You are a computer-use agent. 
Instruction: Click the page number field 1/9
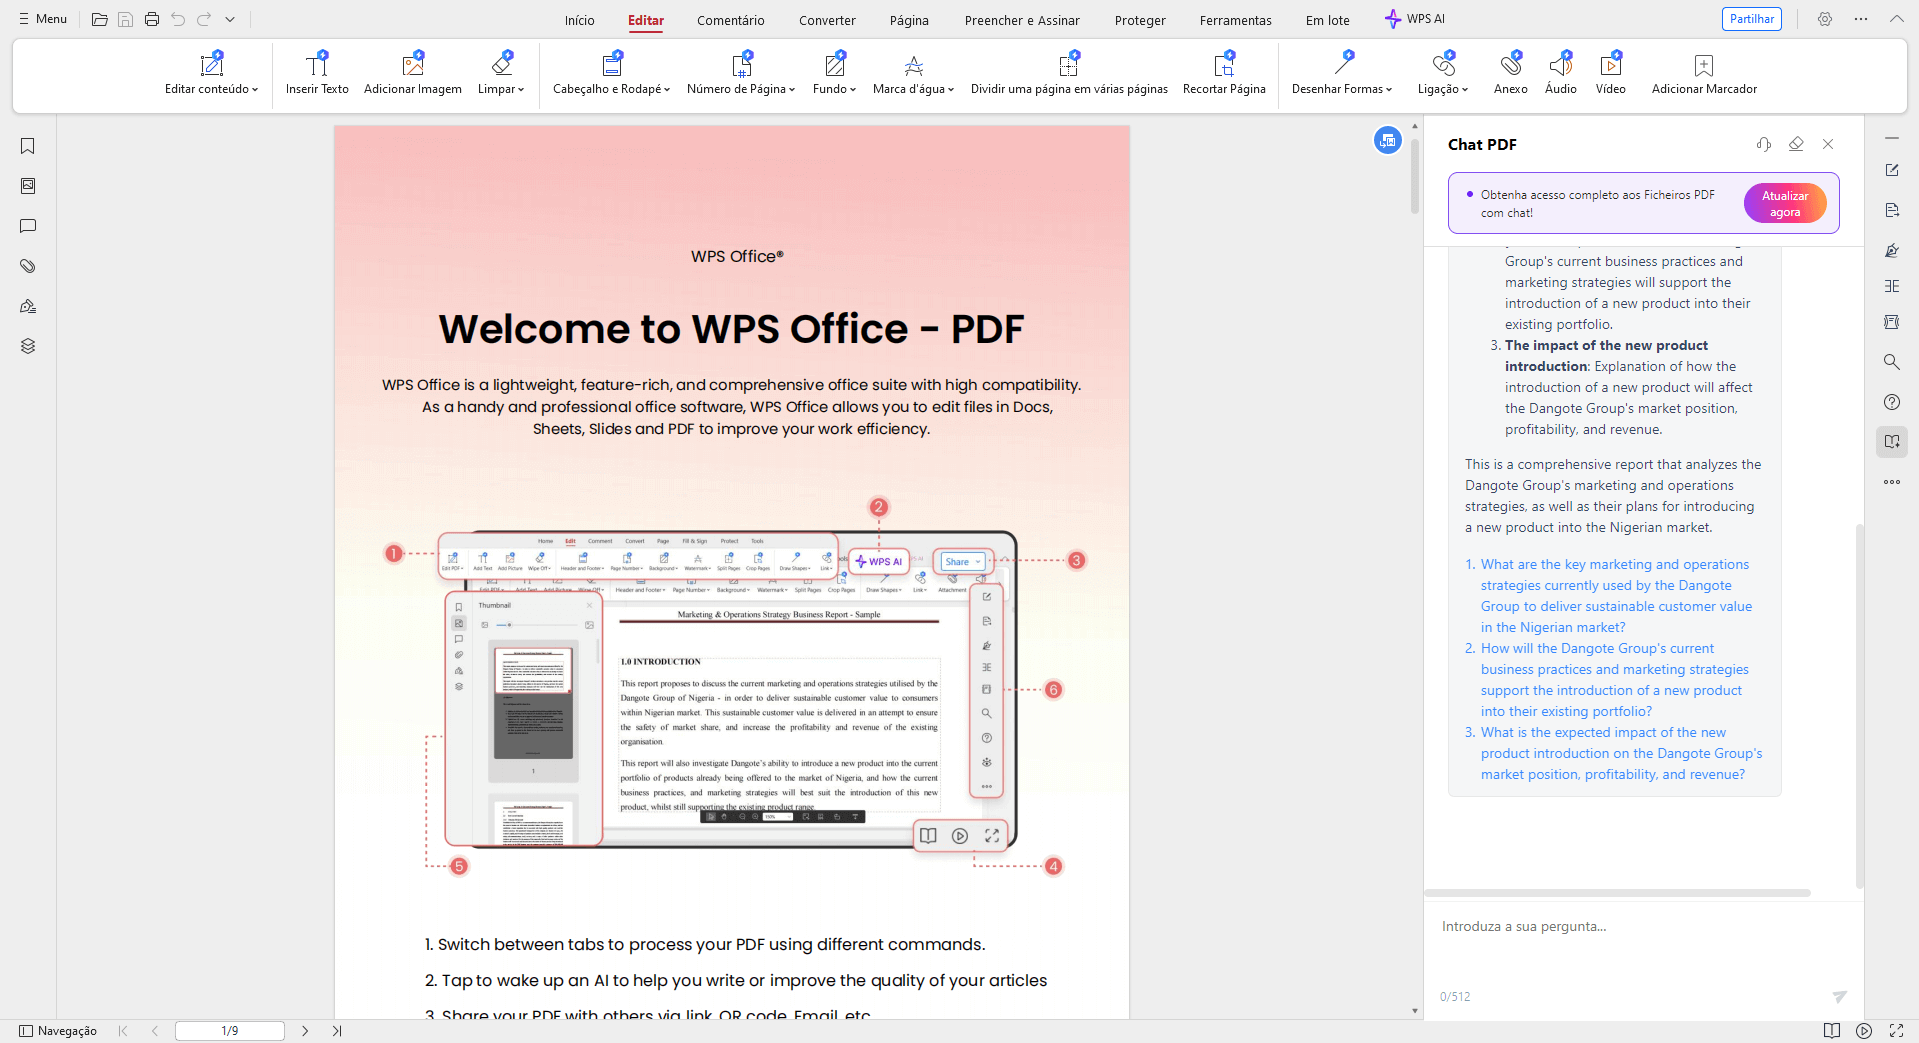pyautogui.click(x=230, y=1031)
